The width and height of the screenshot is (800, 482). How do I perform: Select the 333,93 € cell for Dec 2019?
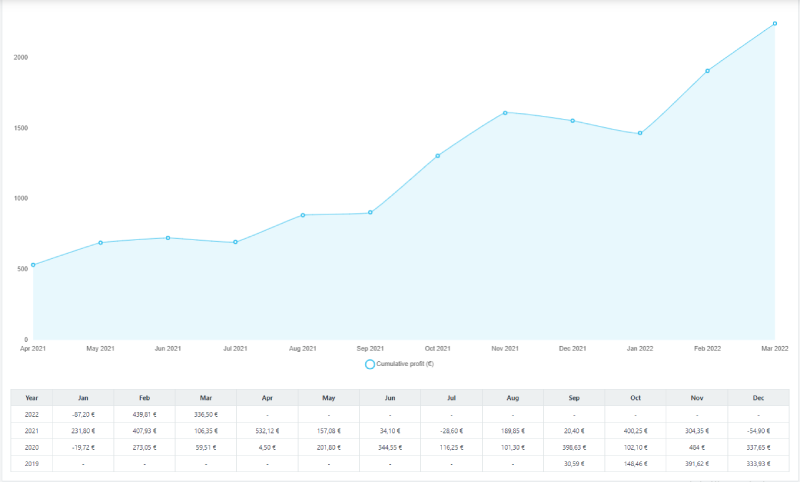758,464
